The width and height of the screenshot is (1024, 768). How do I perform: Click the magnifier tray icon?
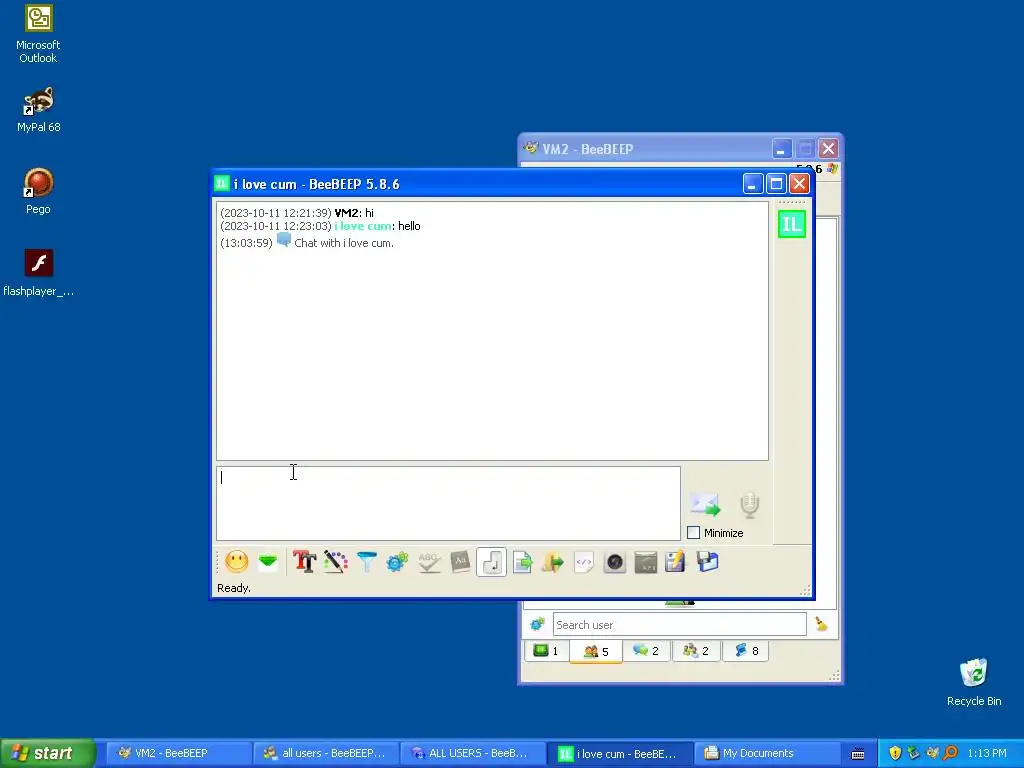pyautogui.click(x=950, y=753)
